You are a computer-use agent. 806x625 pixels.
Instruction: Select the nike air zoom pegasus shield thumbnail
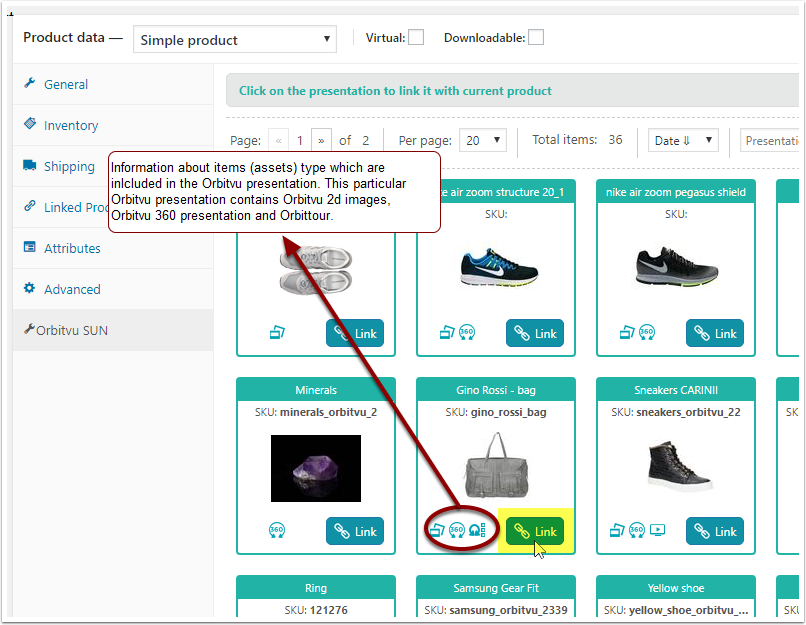coord(676,266)
